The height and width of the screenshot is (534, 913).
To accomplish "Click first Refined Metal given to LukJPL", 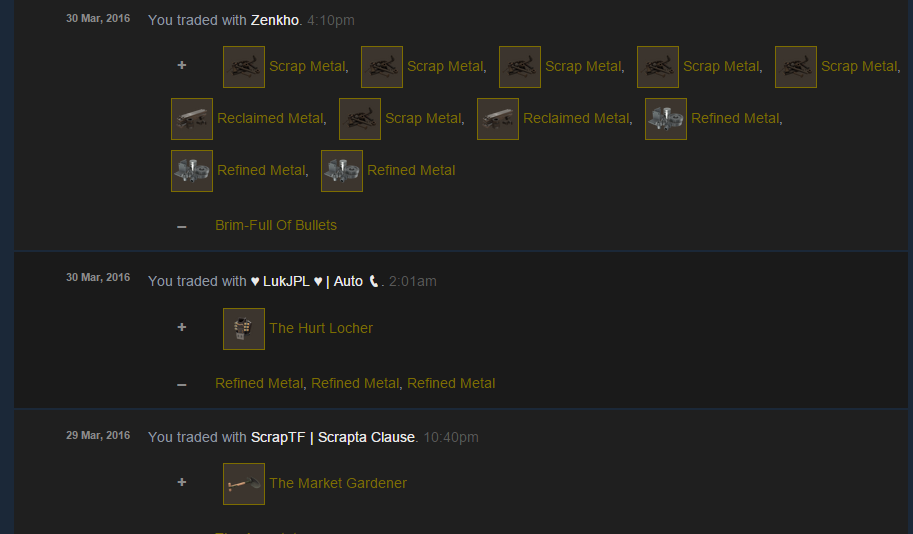I will [x=259, y=384].
